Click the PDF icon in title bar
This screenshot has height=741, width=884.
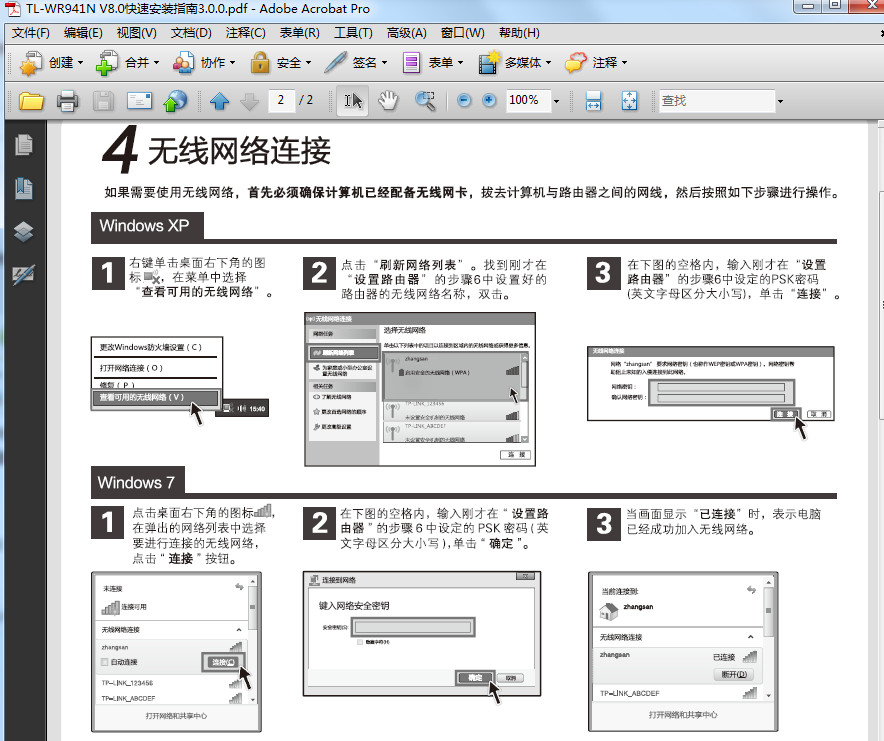(12, 9)
